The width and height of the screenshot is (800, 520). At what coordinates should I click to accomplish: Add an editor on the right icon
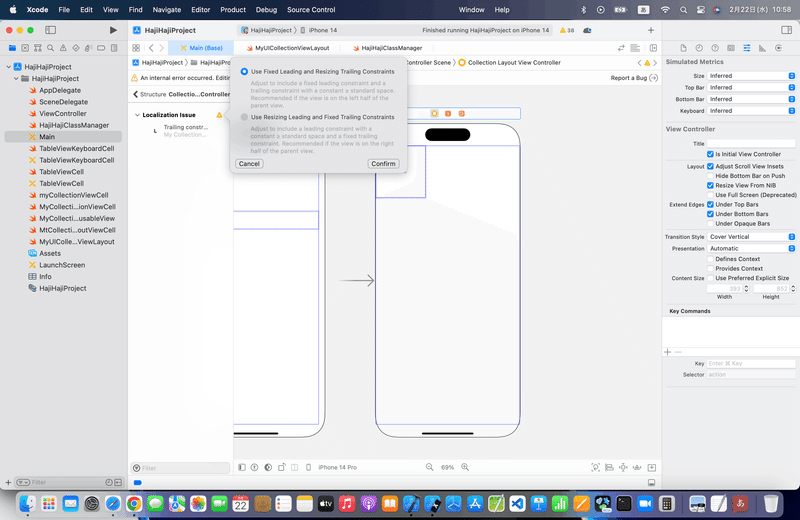pyautogui.click(x=653, y=48)
